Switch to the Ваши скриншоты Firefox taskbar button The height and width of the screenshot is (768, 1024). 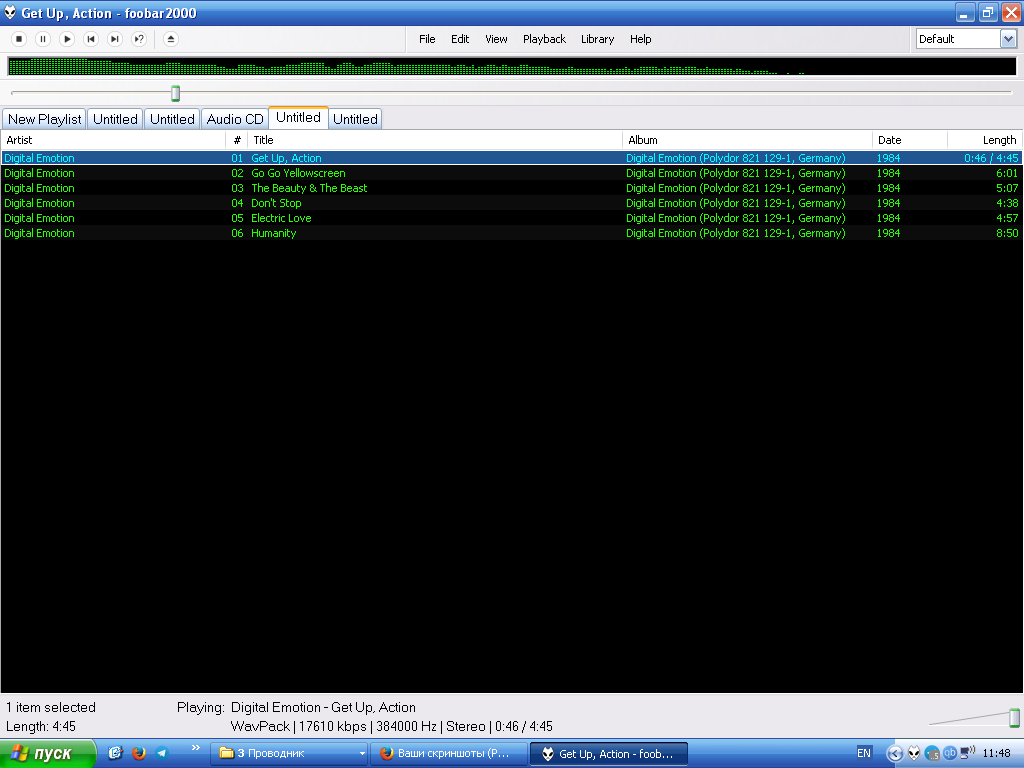[449, 754]
